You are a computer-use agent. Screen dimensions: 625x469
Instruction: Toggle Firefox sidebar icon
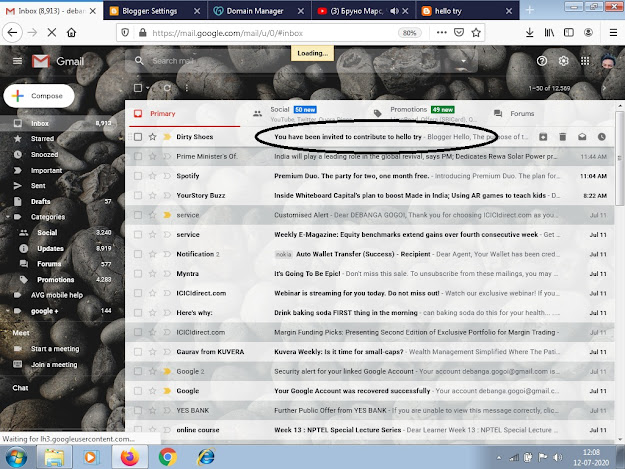tap(569, 33)
